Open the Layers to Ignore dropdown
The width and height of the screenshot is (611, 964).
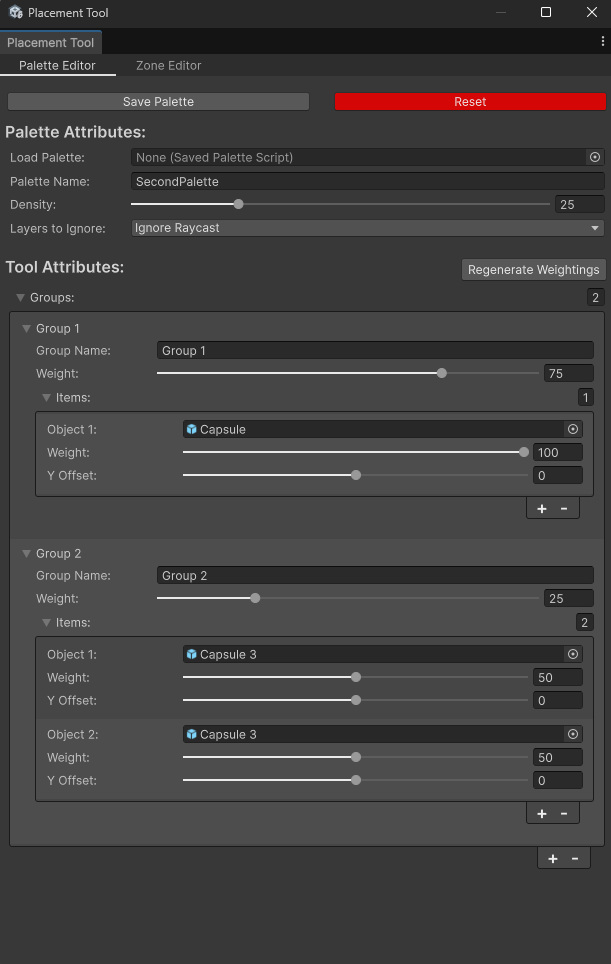[x=368, y=228]
